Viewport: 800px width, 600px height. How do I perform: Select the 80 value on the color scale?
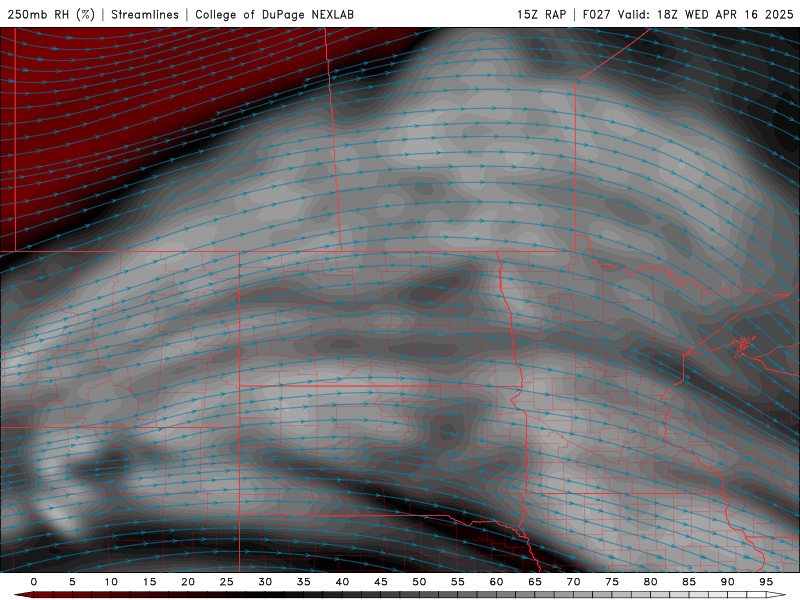coord(650,582)
